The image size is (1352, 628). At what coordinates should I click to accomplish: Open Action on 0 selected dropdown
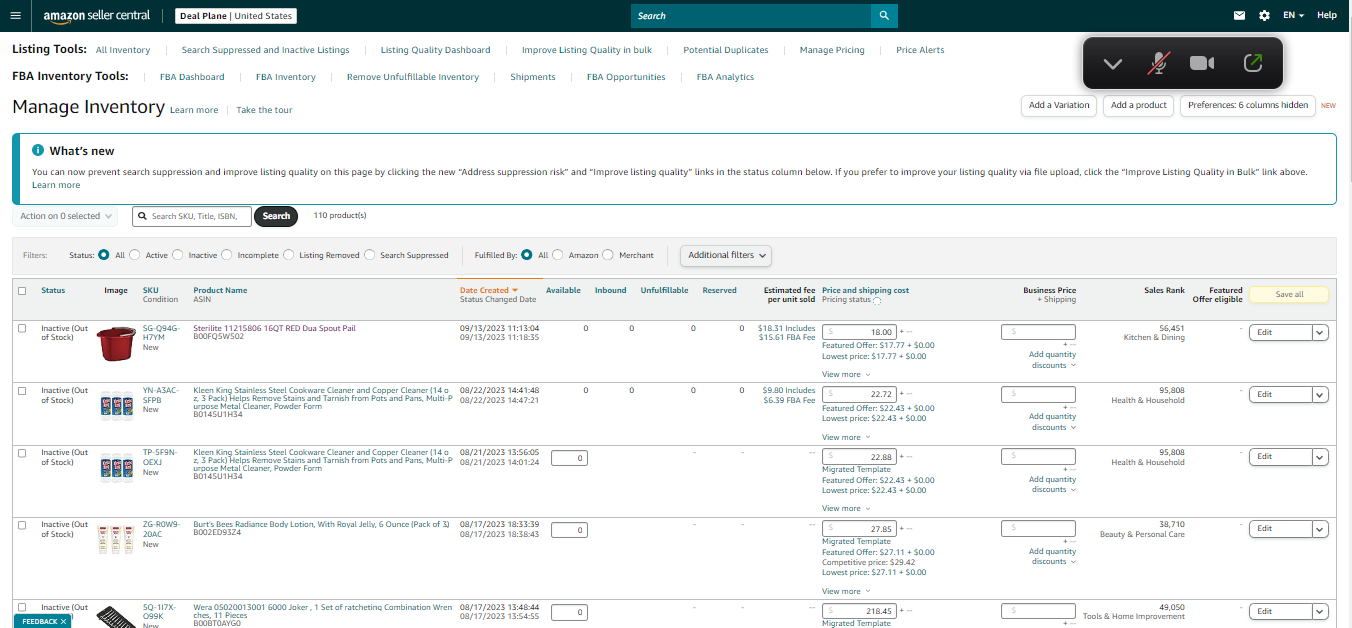pyautogui.click(x=66, y=216)
